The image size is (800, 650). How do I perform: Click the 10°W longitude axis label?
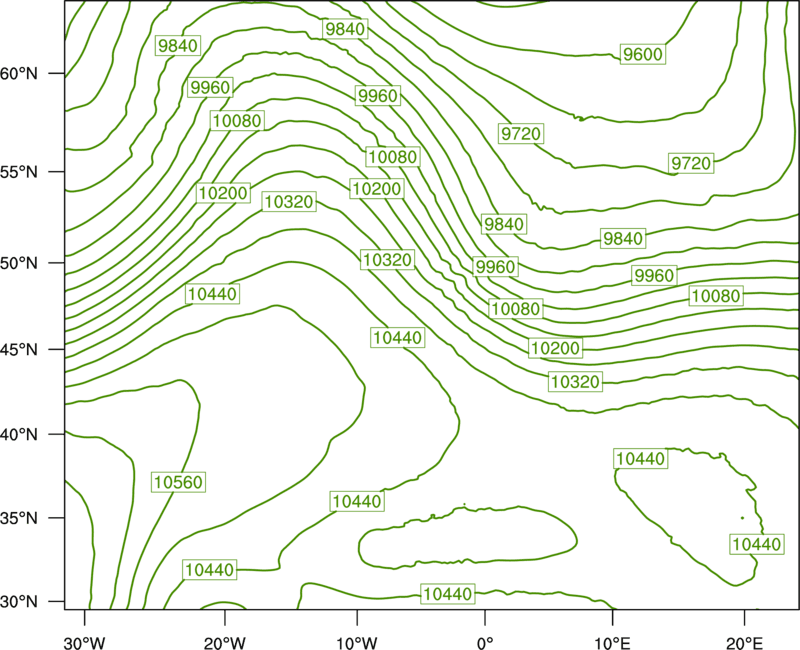click(357, 643)
